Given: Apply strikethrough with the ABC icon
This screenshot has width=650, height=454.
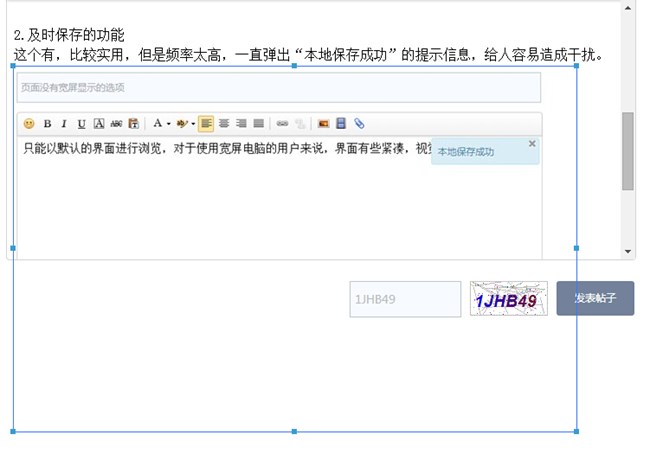Looking at the screenshot, I should [115, 124].
